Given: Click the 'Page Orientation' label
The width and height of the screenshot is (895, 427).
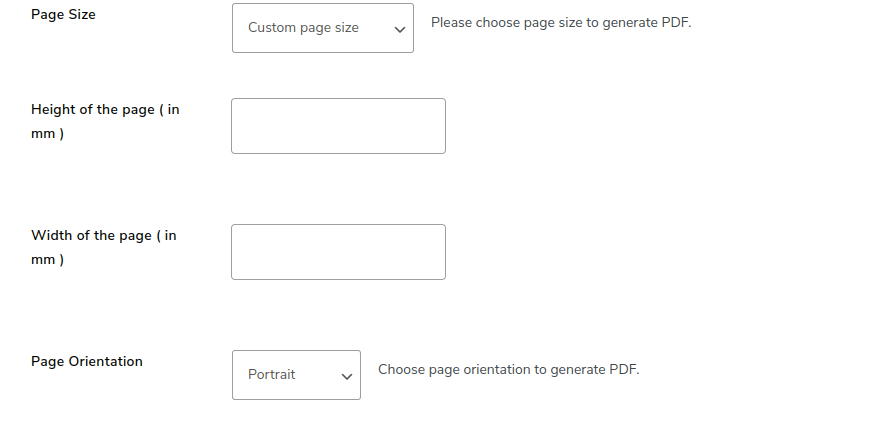Looking at the screenshot, I should tap(87, 361).
